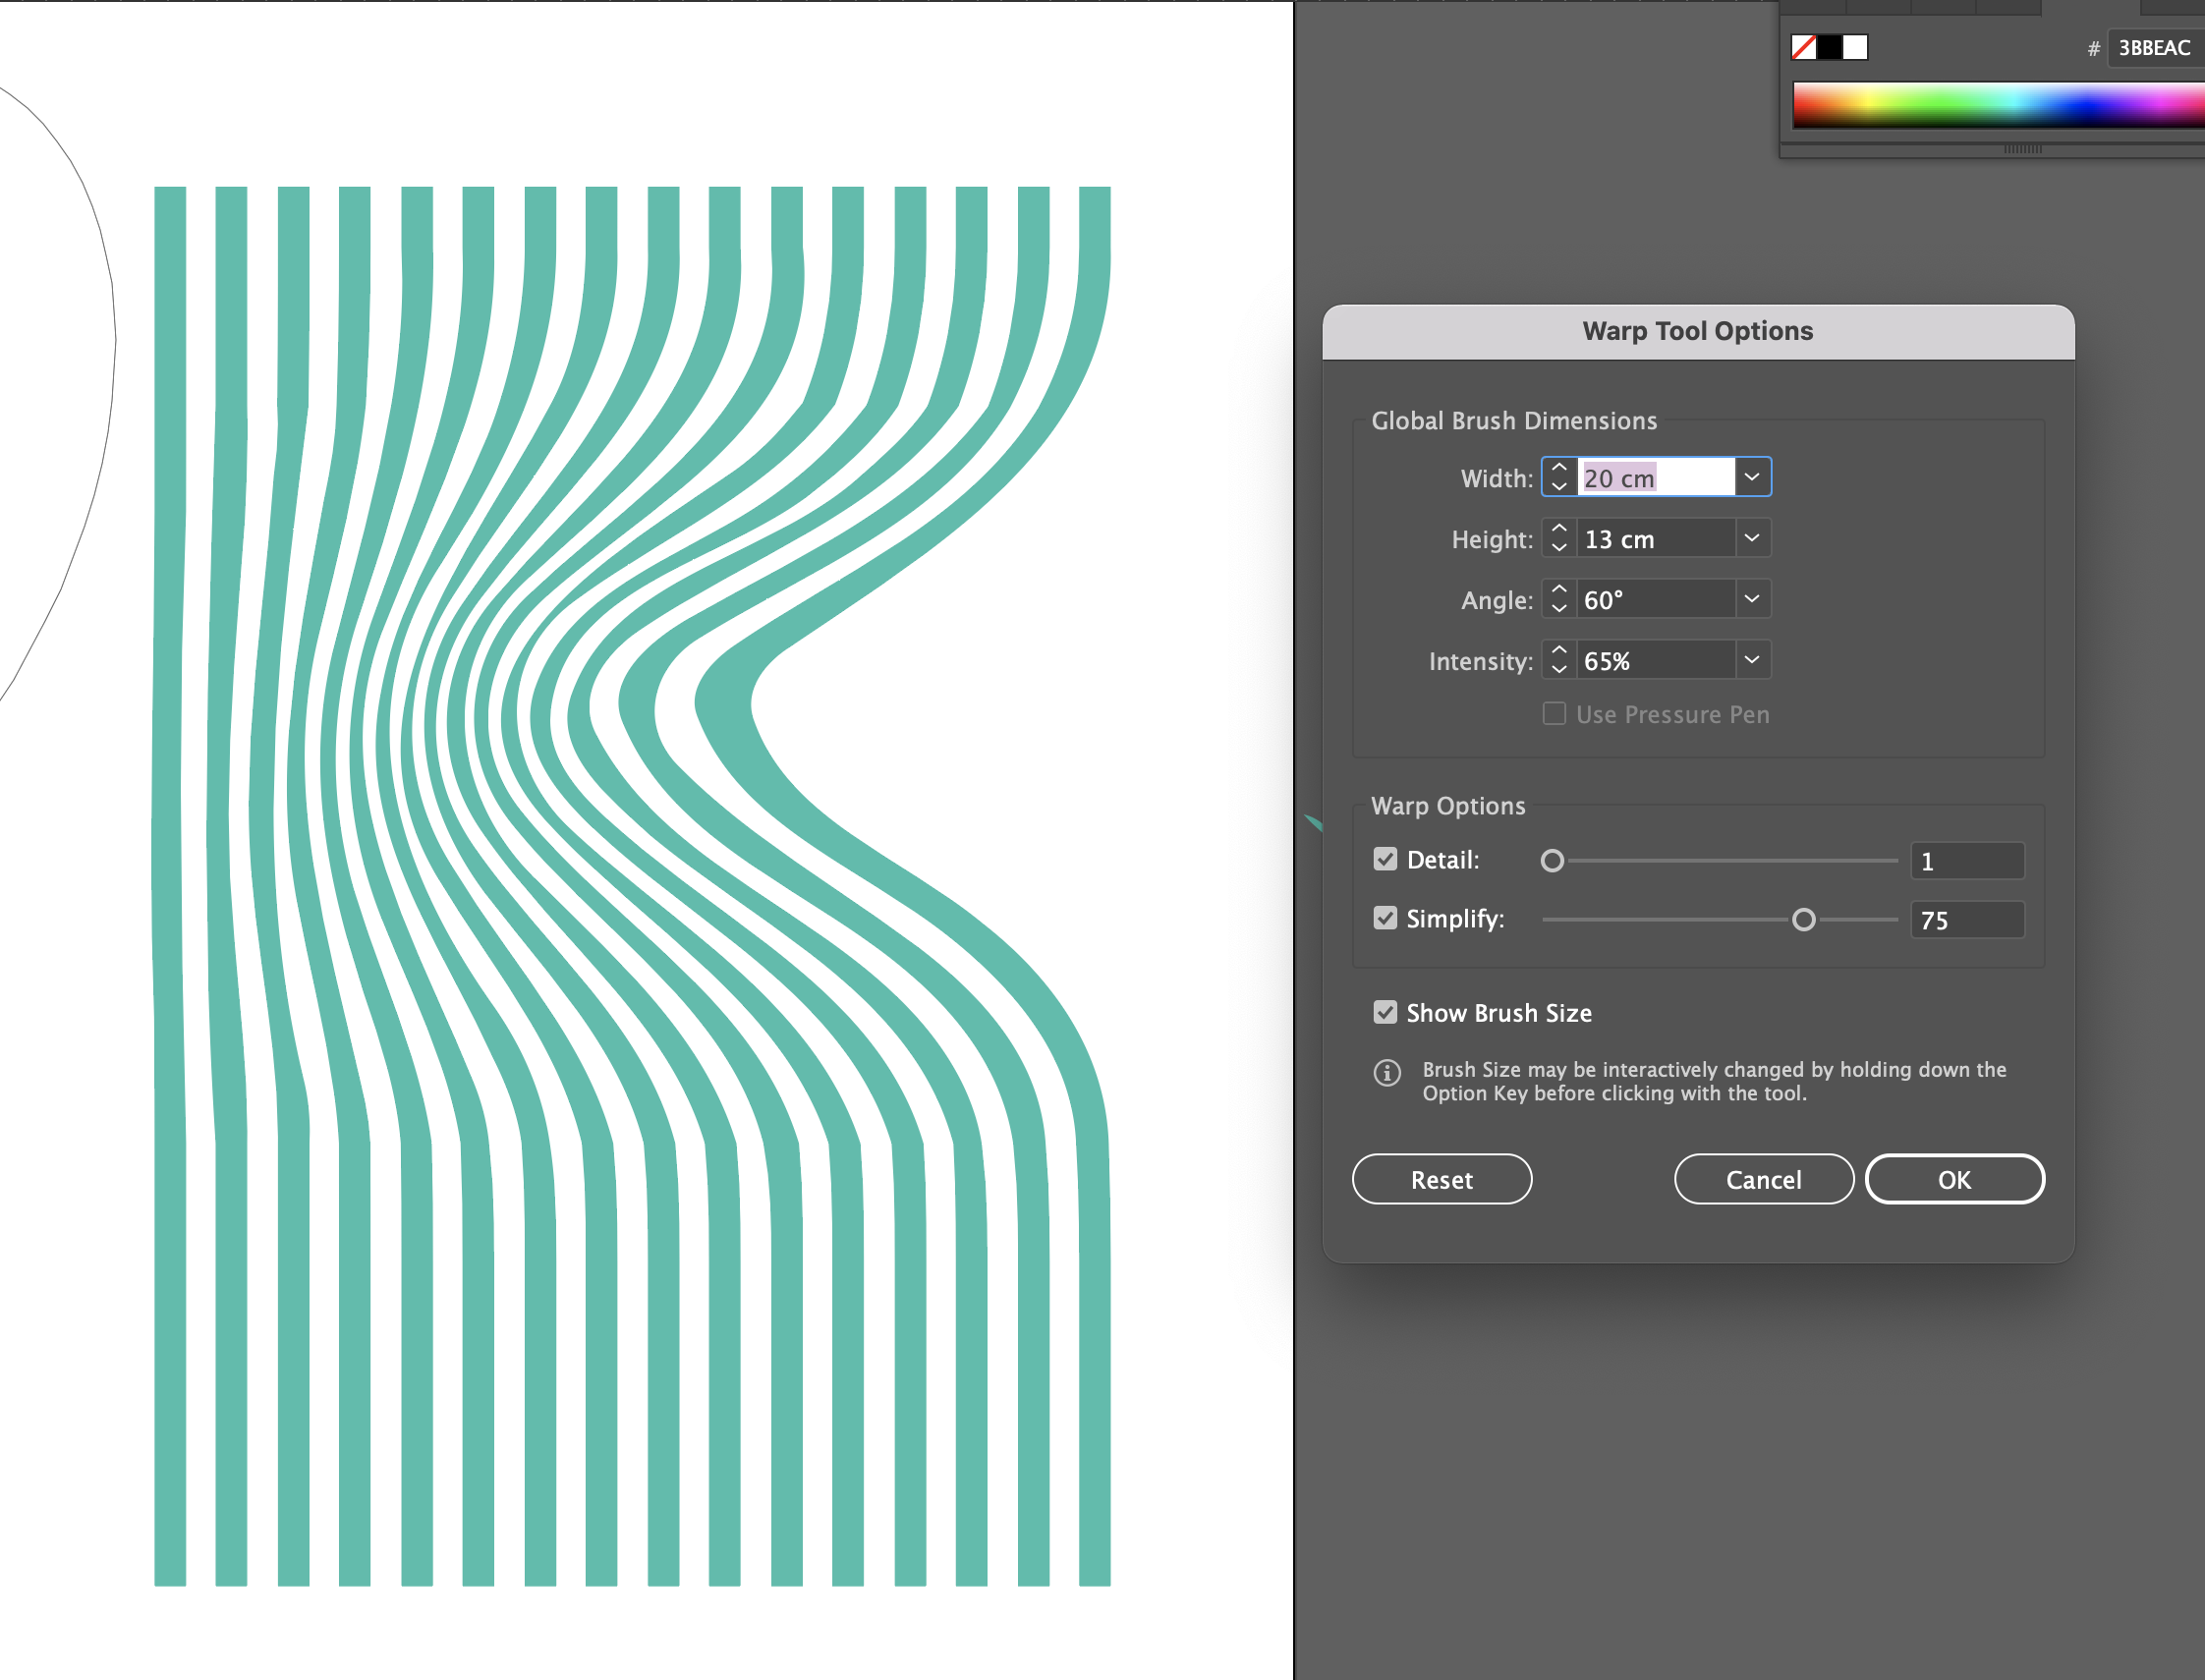2205x1680 pixels.
Task: Select the None color swatch
Action: [1804, 47]
